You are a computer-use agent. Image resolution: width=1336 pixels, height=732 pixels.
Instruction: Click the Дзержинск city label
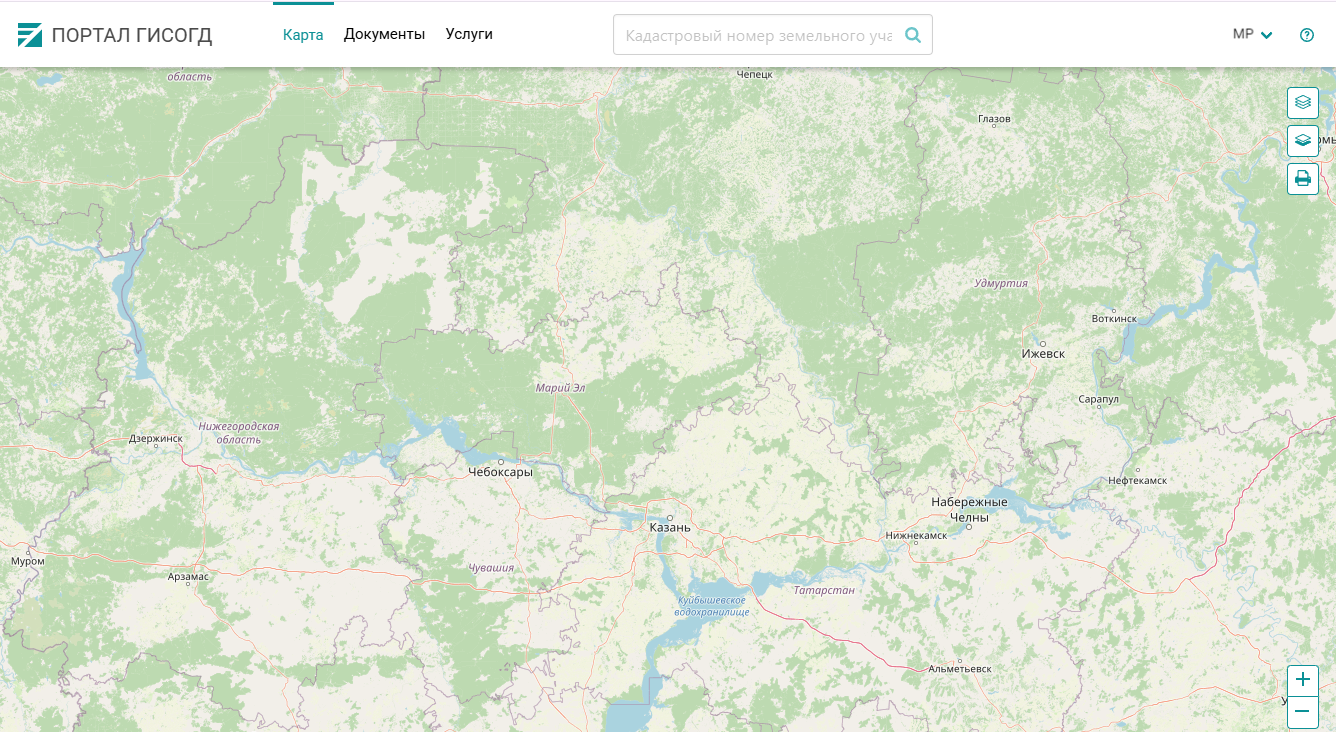tap(156, 438)
